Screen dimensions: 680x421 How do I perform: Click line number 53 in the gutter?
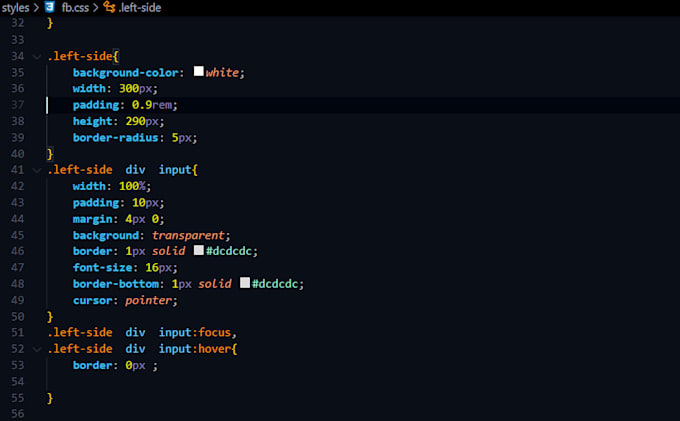18,366
